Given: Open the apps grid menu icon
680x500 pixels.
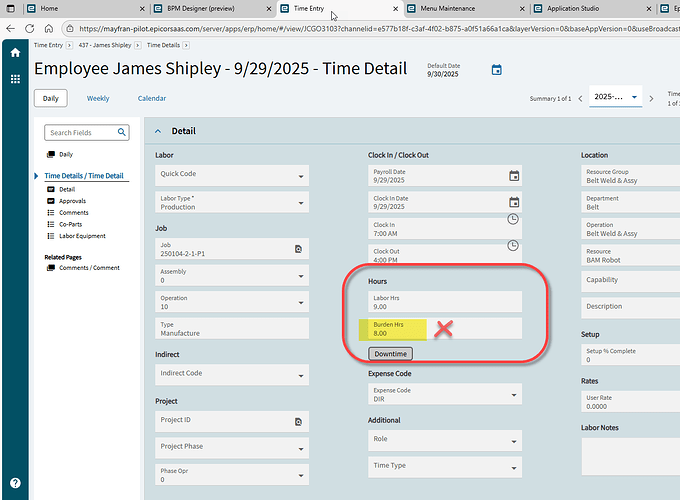Looking at the screenshot, I should point(15,78).
